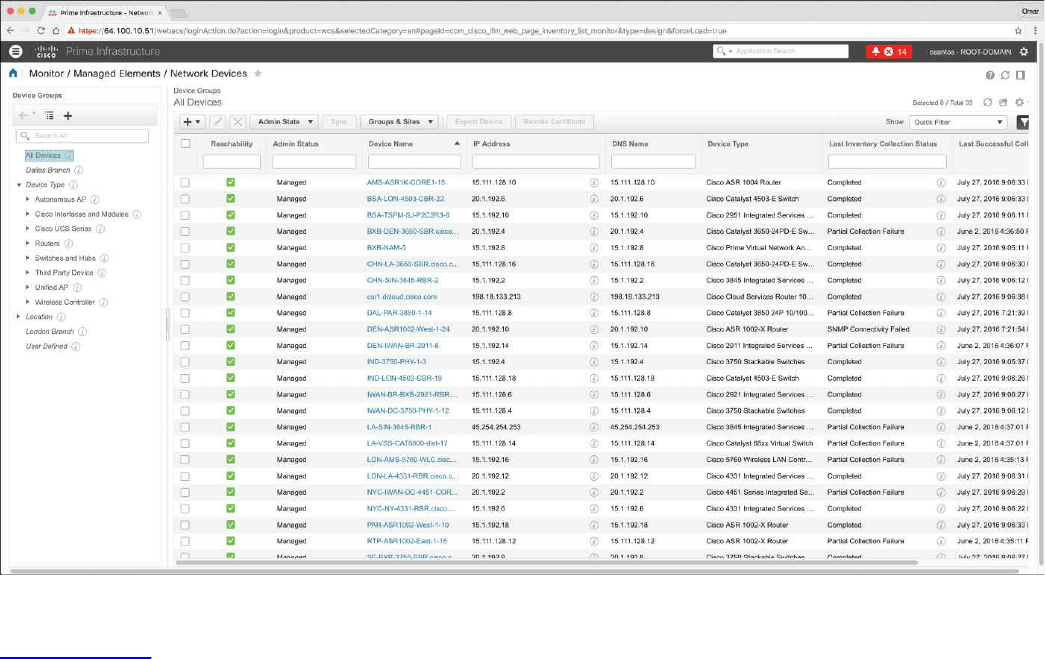Open the hamburger navigation menu

pyautogui.click(x=15, y=51)
